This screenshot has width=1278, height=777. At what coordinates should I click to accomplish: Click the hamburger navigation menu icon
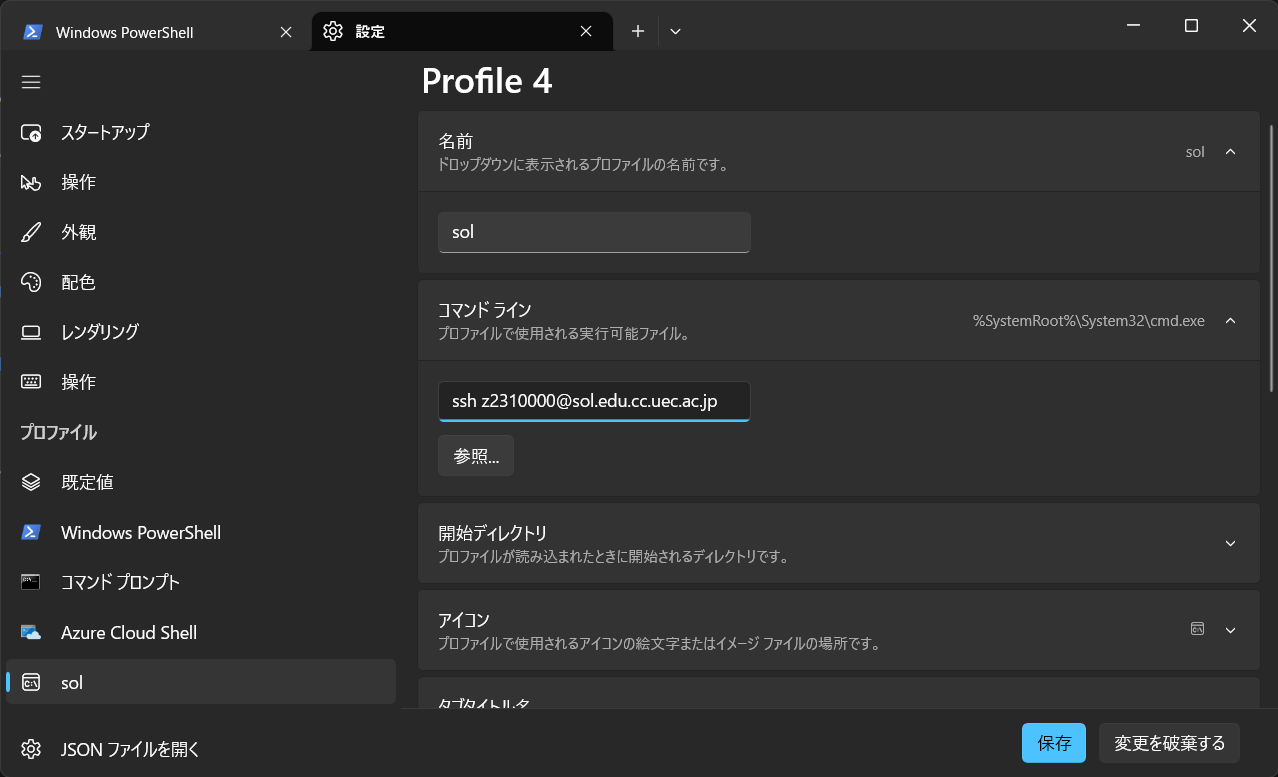tap(31, 82)
